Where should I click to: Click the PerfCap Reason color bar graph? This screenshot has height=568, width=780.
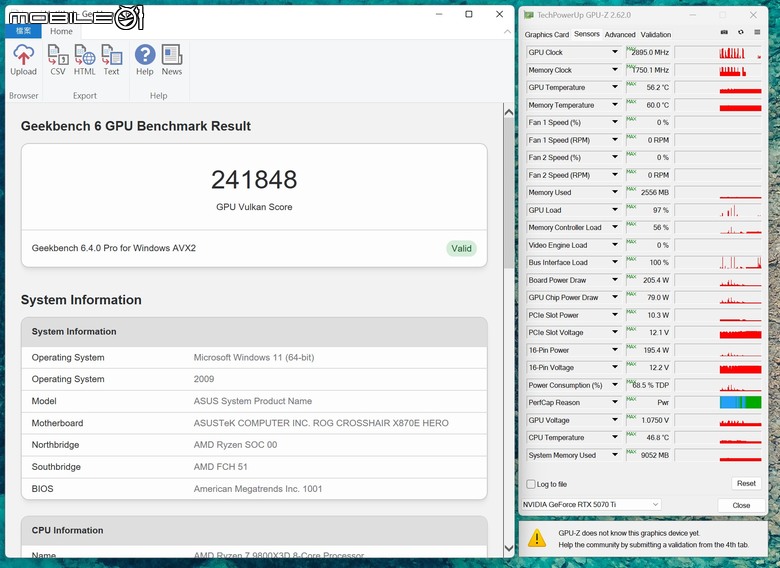(740, 402)
